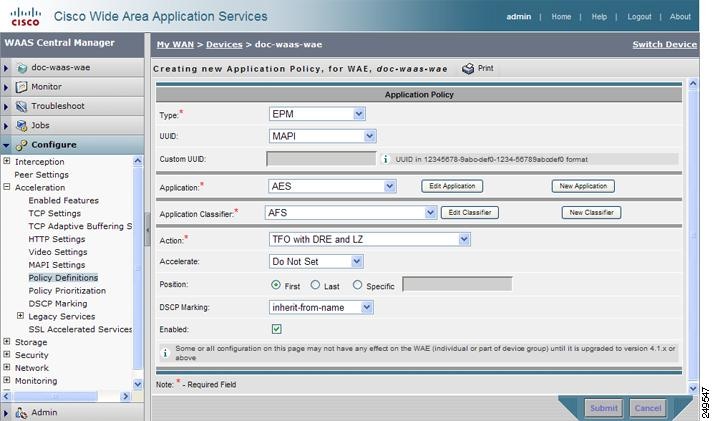Open the Application Classifier dropdown

coord(351,213)
